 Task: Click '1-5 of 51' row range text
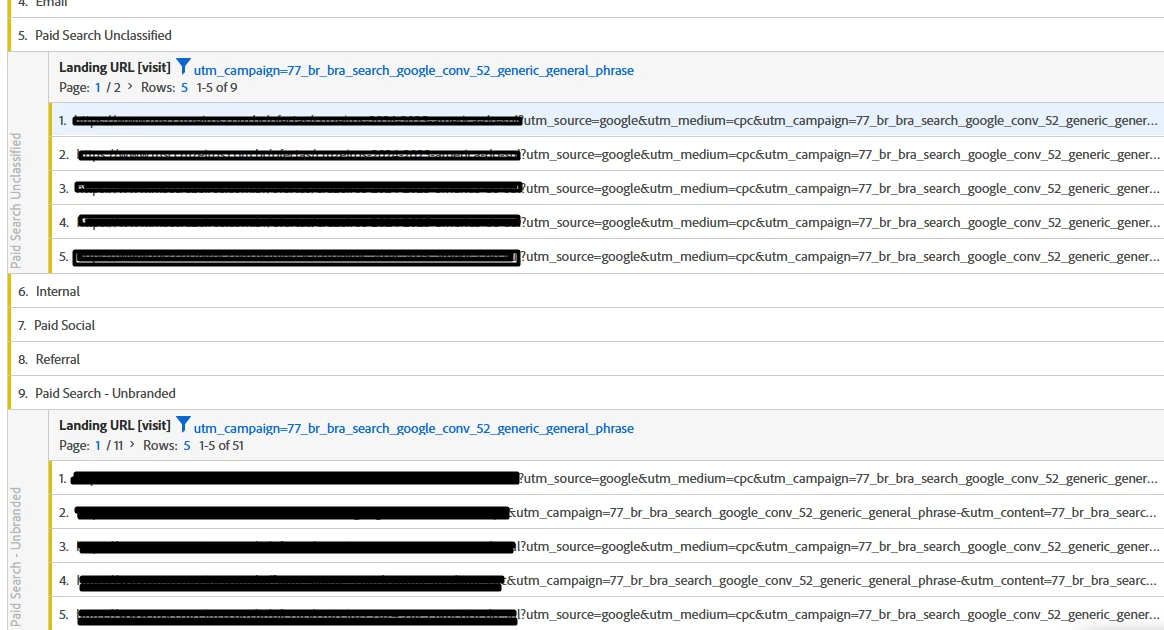click(221, 445)
